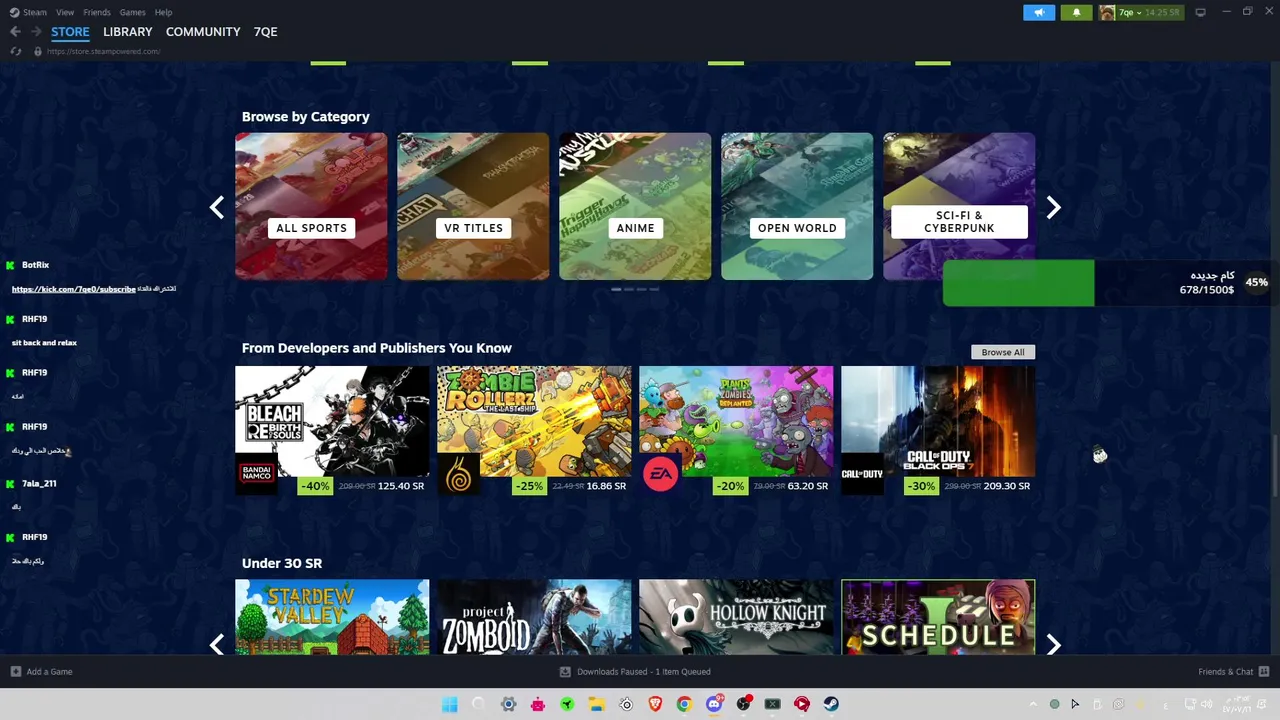Screen dimensions: 1280x720
Task: Open Stardew Valley game
Action: 332,617
